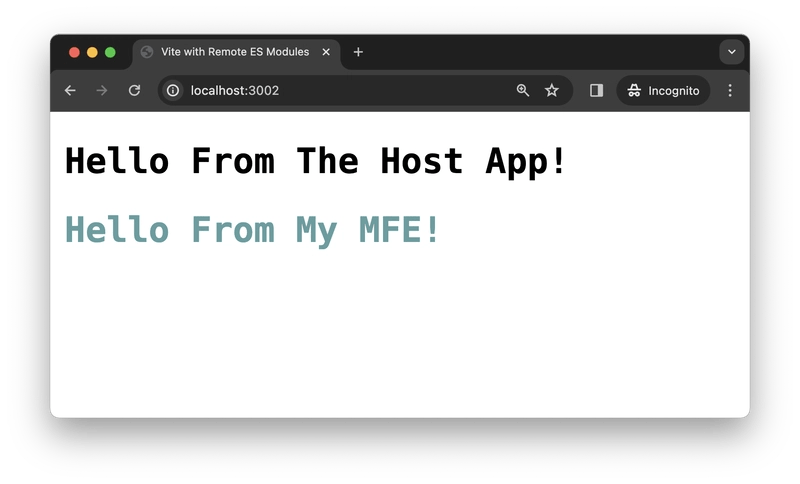Close the Vite with Remote ES Modules tab
Screen dimensions: 800x484
(326, 52)
